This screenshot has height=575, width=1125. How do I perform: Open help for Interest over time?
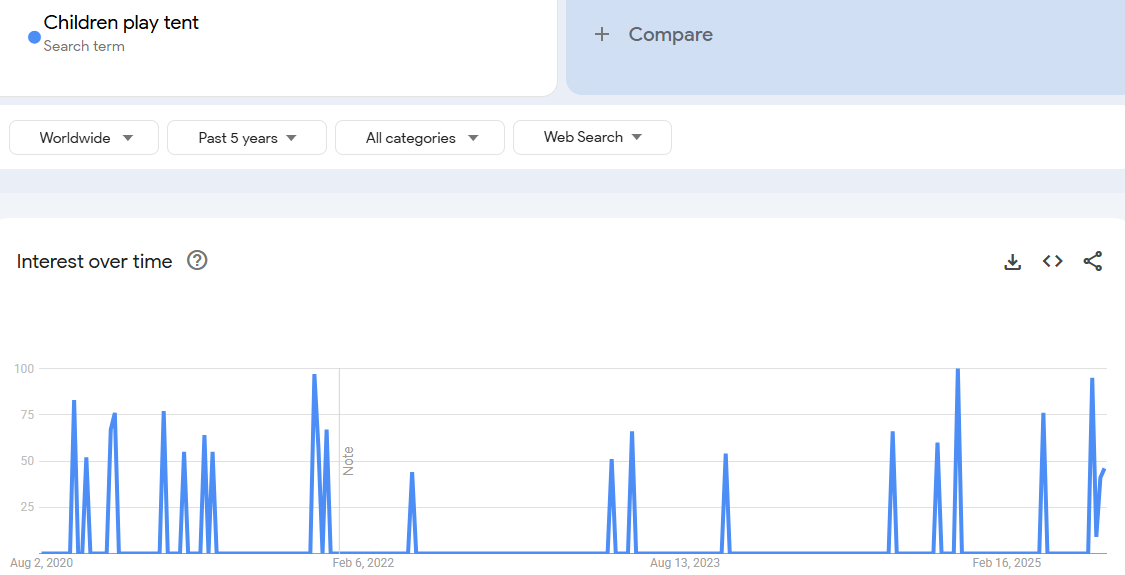click(197, 261)
